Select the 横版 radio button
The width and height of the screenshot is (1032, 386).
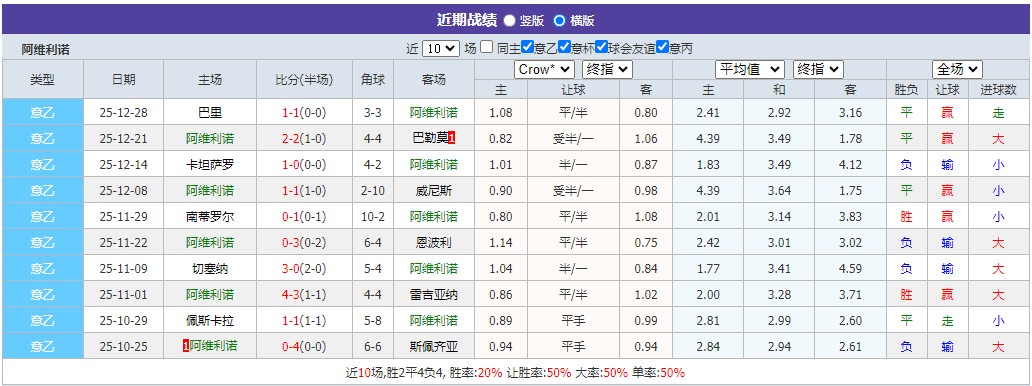[559, 20]
